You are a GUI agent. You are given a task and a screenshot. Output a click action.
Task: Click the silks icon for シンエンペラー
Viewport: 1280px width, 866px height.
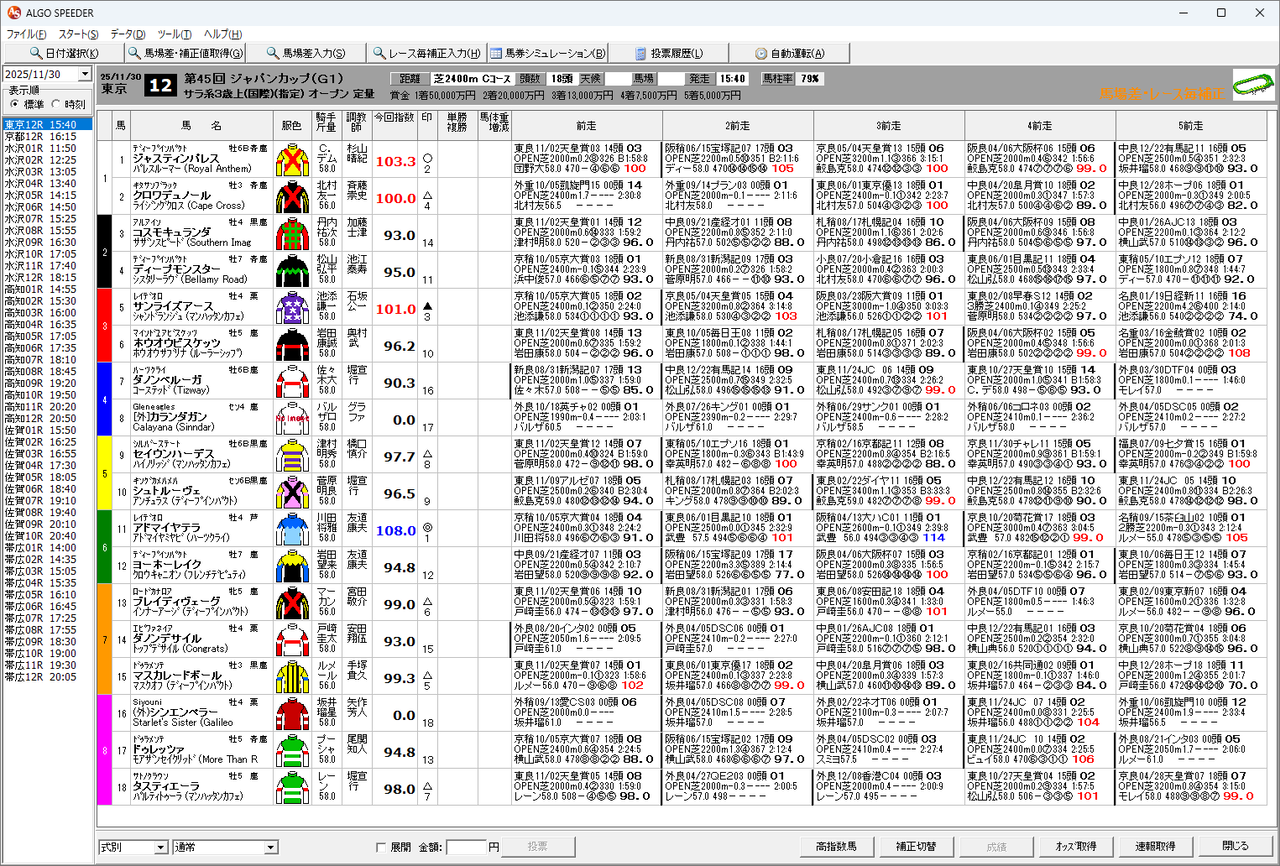292,715
